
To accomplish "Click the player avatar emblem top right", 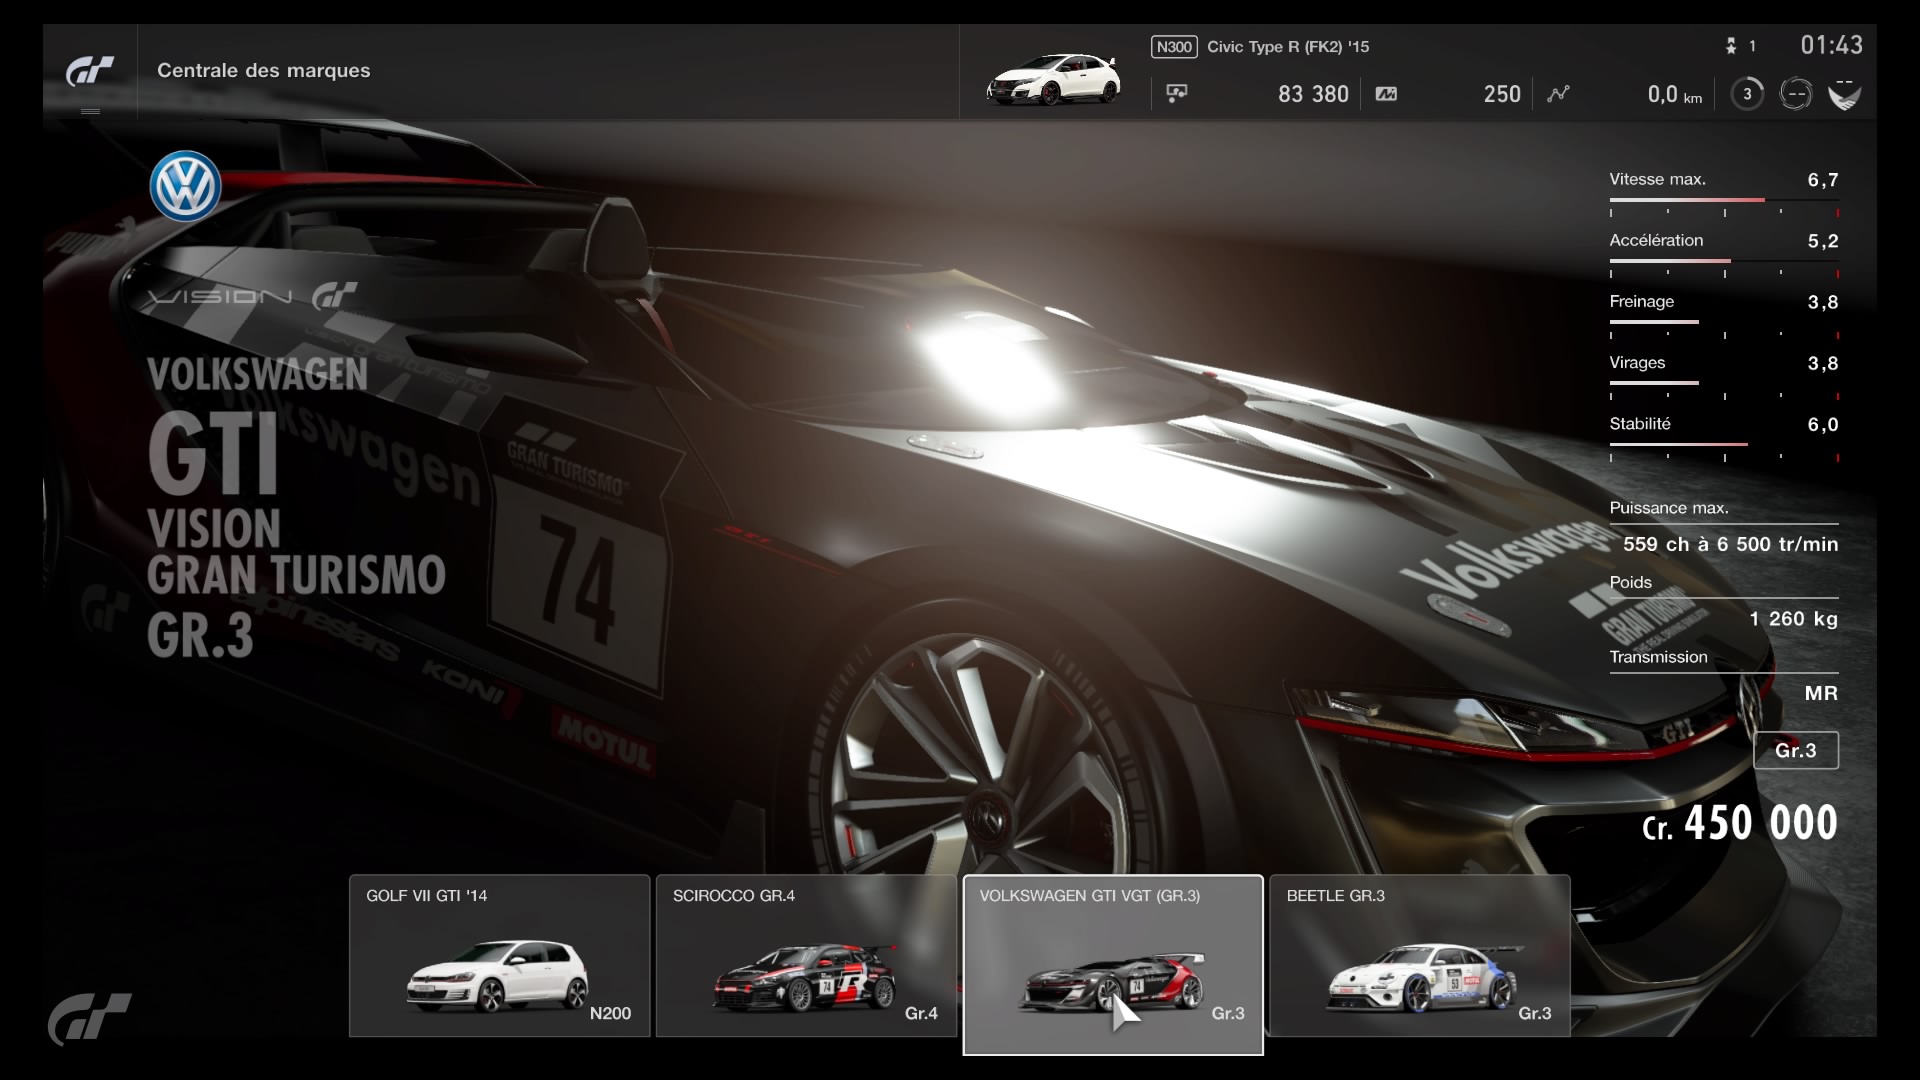I will coord(1846,92).
